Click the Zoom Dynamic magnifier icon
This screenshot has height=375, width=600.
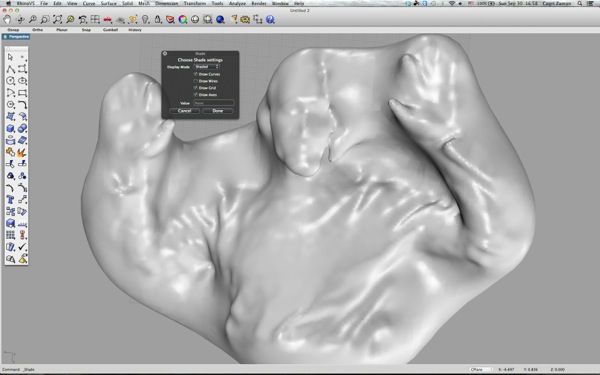click(33, 20)
